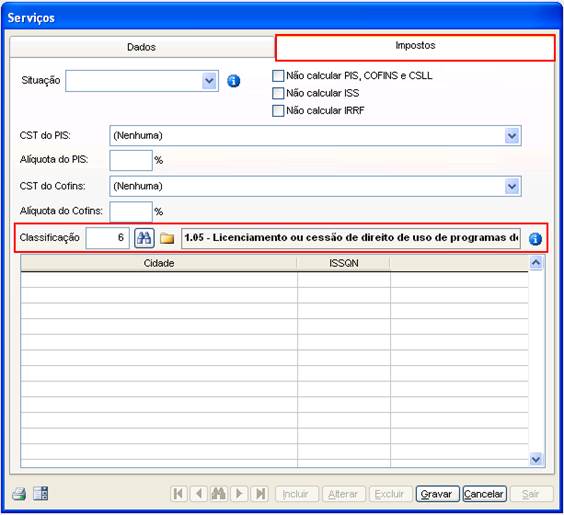
Task: Click the classification description text field
Action: (x=351, y=238)
